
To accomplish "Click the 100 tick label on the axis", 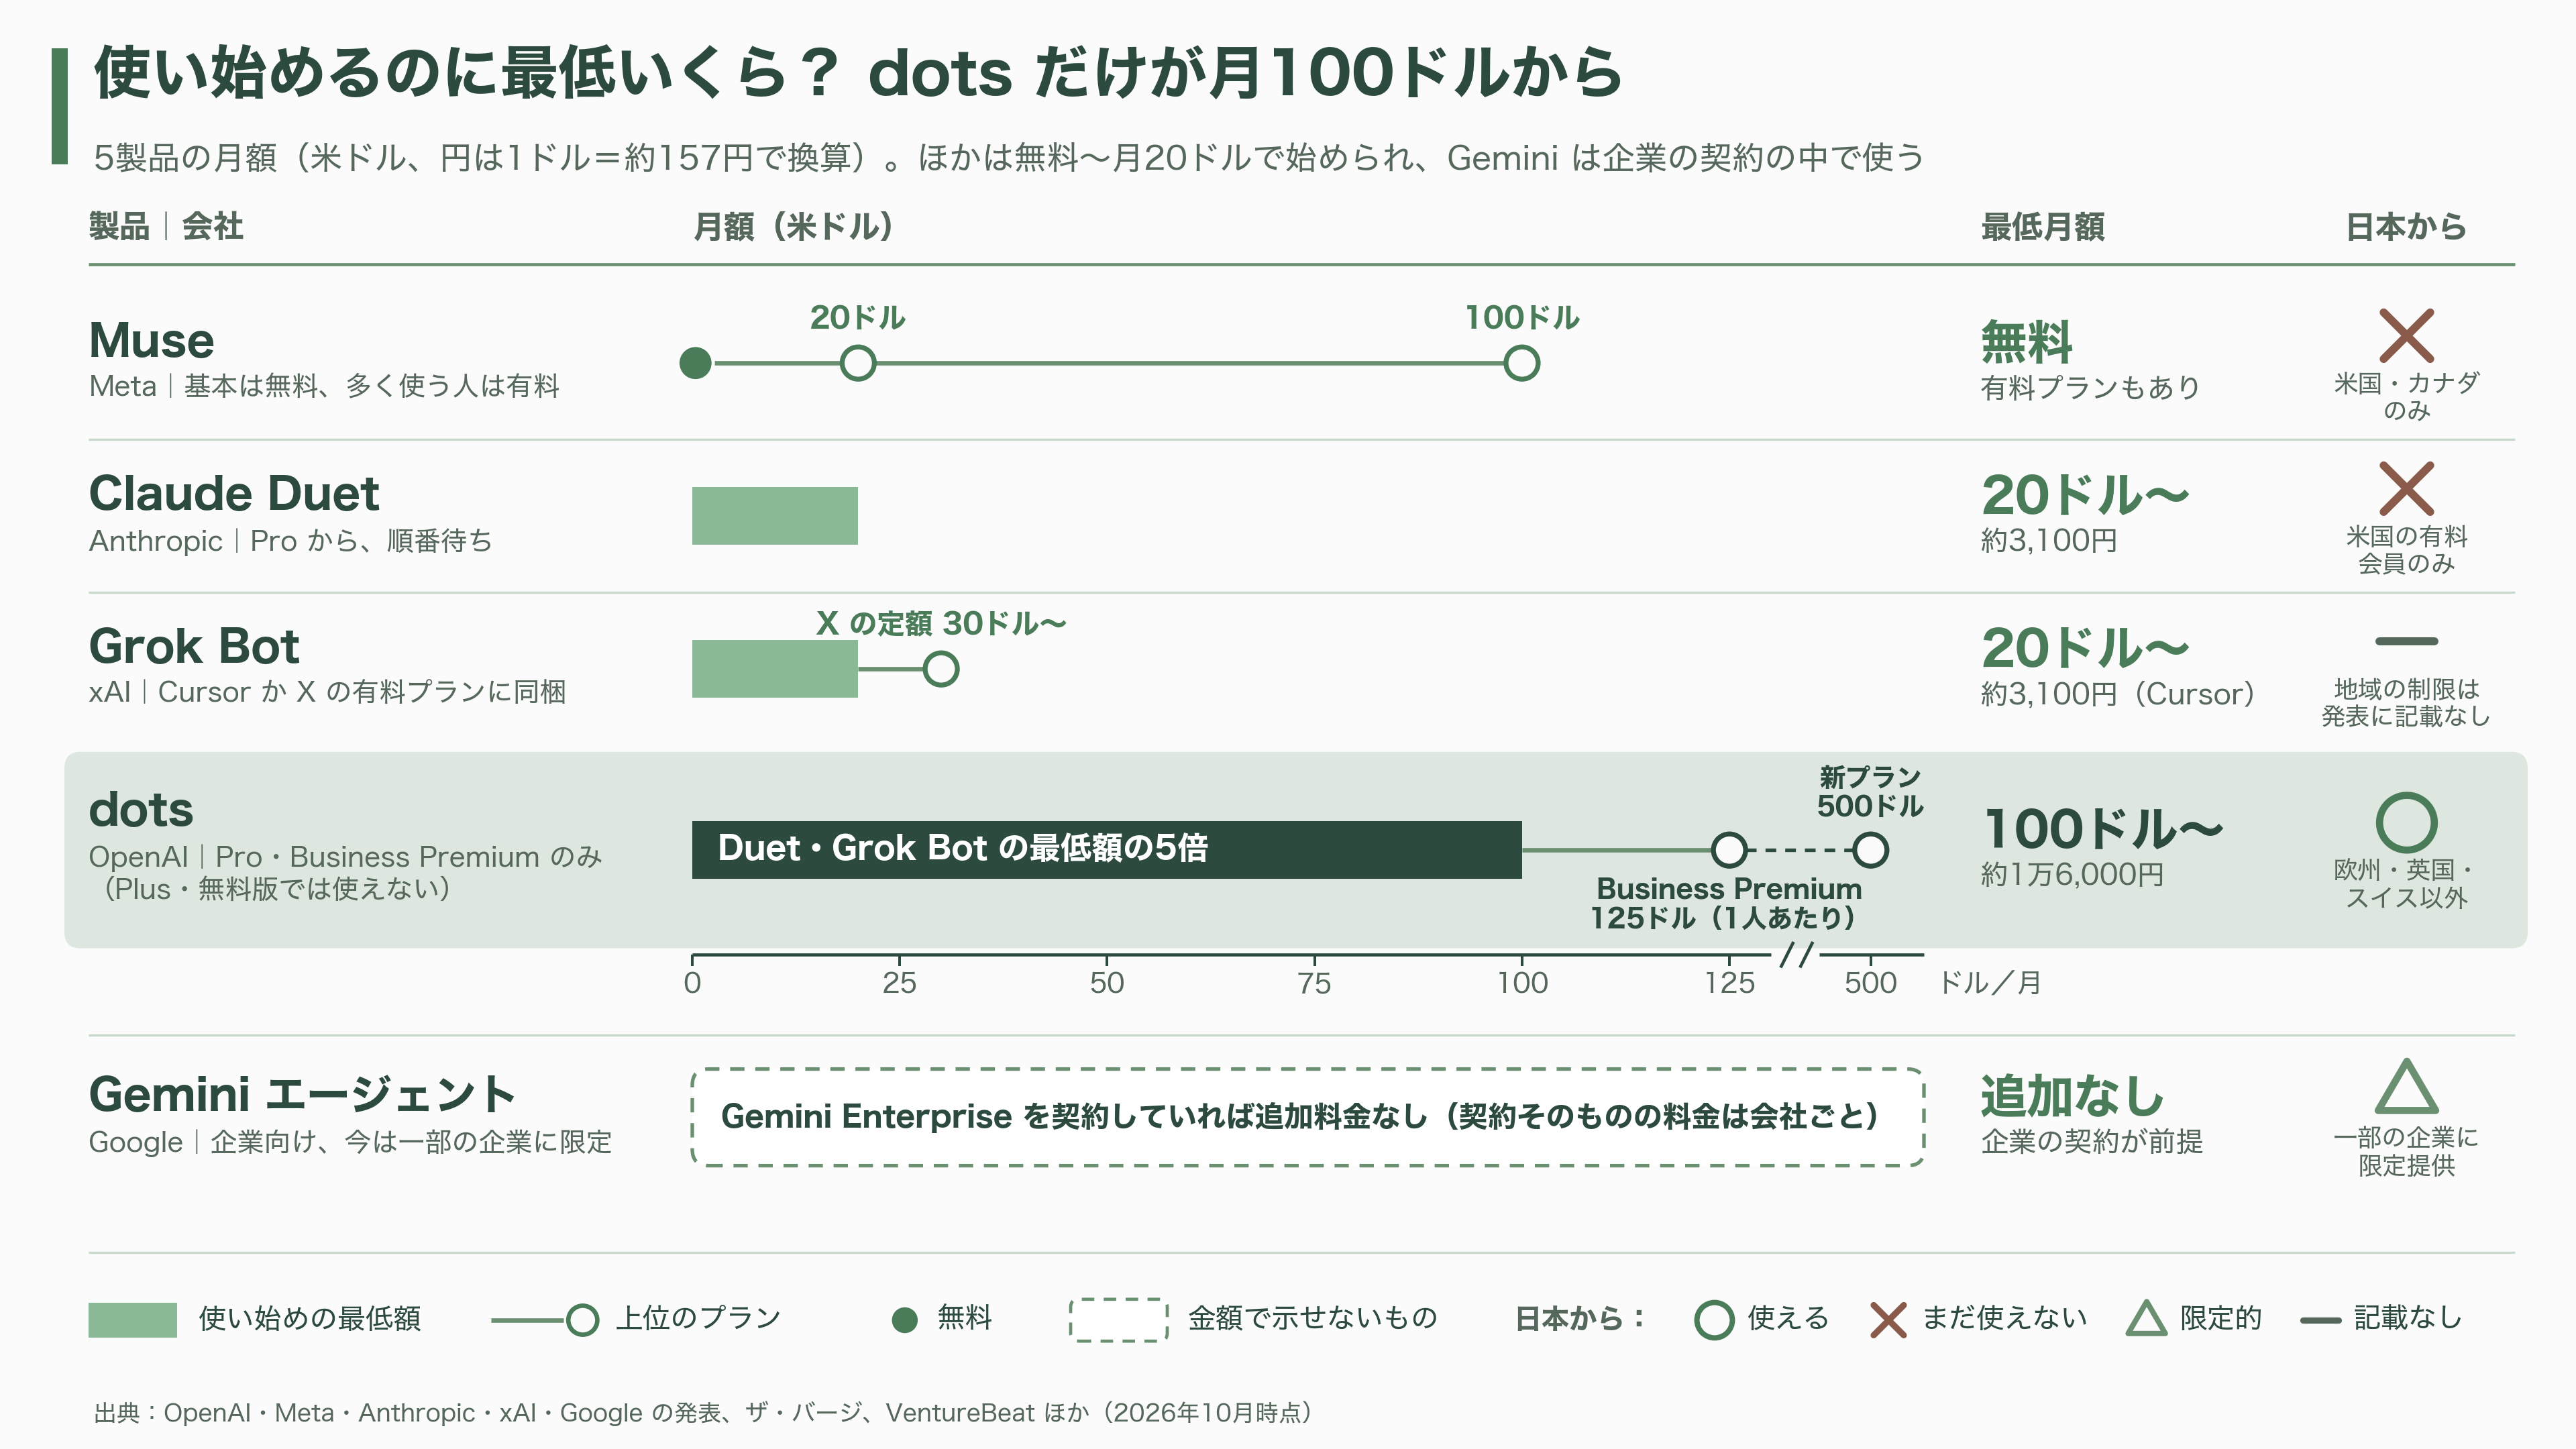I will (x=1522, y=983).
